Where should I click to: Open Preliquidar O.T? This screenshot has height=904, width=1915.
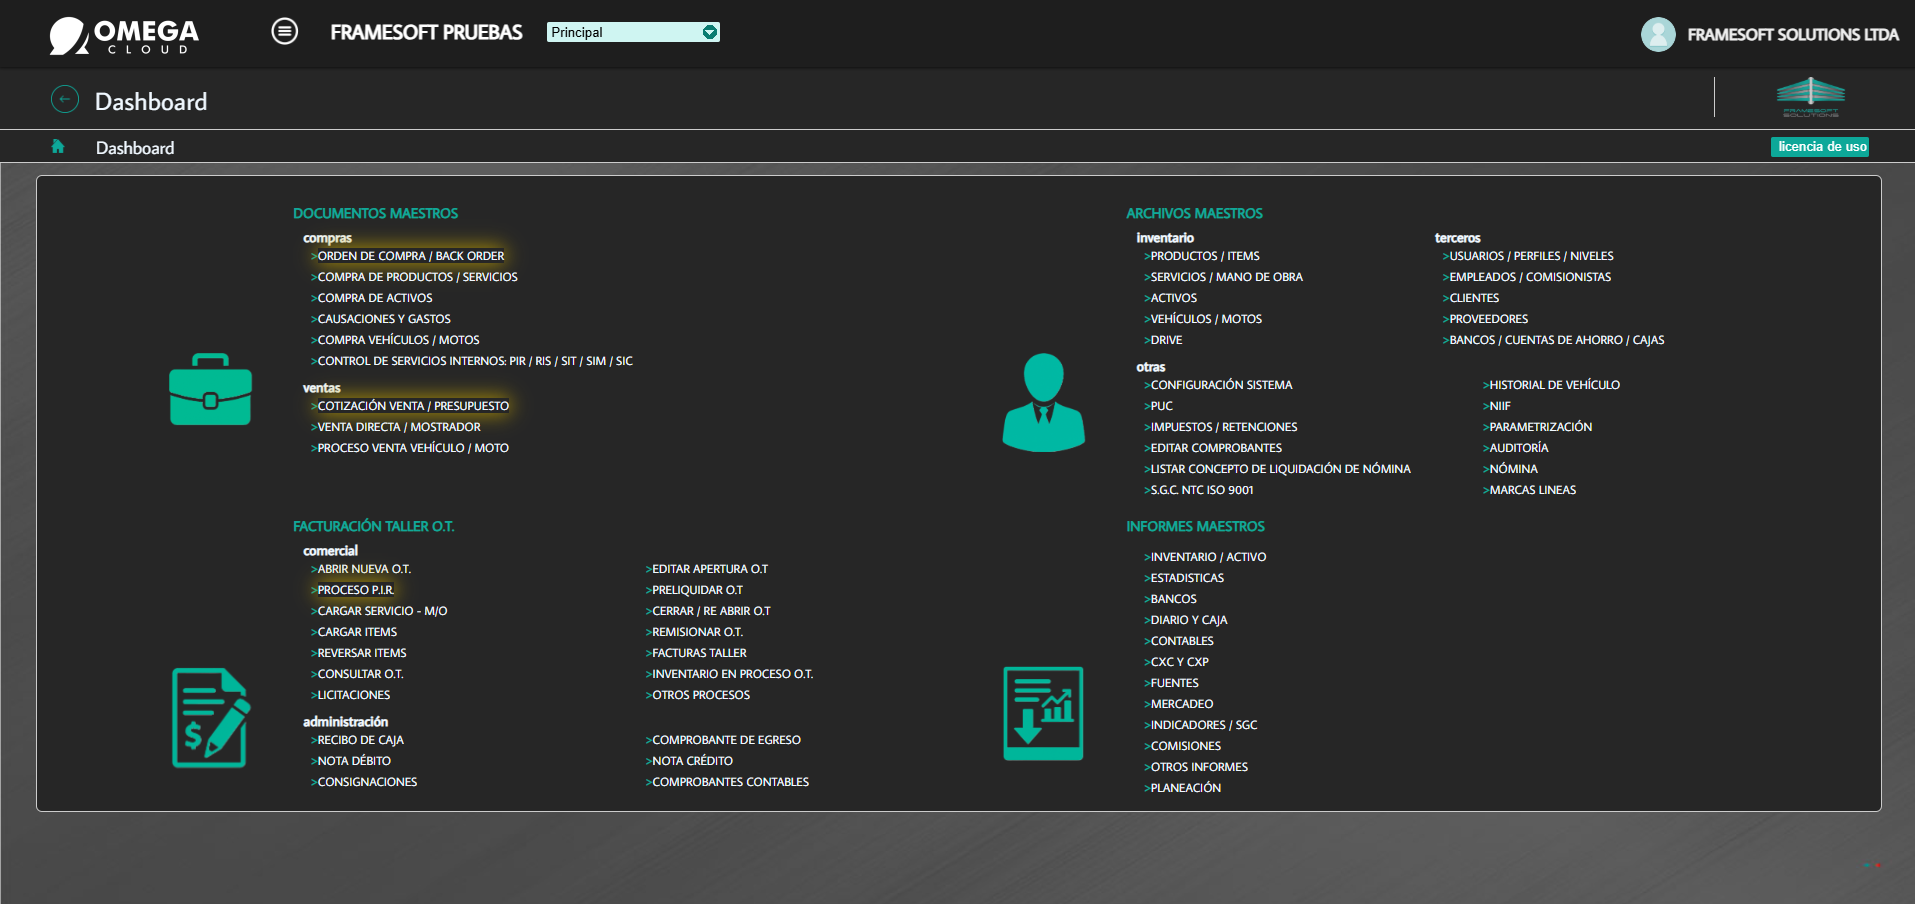[697, 590]
